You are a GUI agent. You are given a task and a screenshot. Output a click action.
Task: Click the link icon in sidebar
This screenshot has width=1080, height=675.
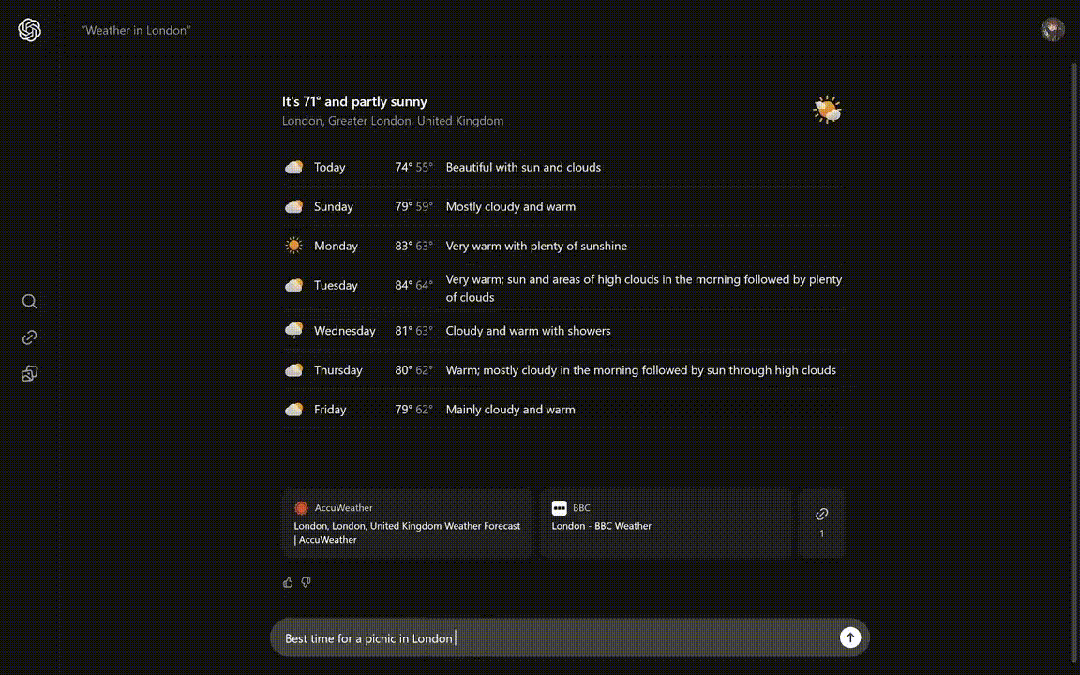tap(29, 337)
